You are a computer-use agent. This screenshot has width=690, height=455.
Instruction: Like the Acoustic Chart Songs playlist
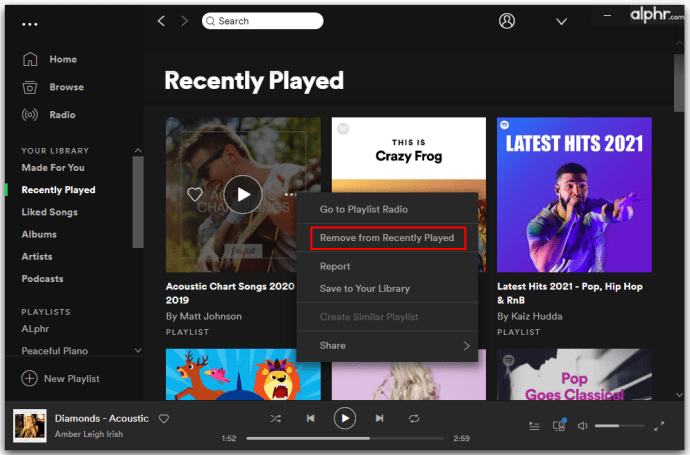(195, 194)
